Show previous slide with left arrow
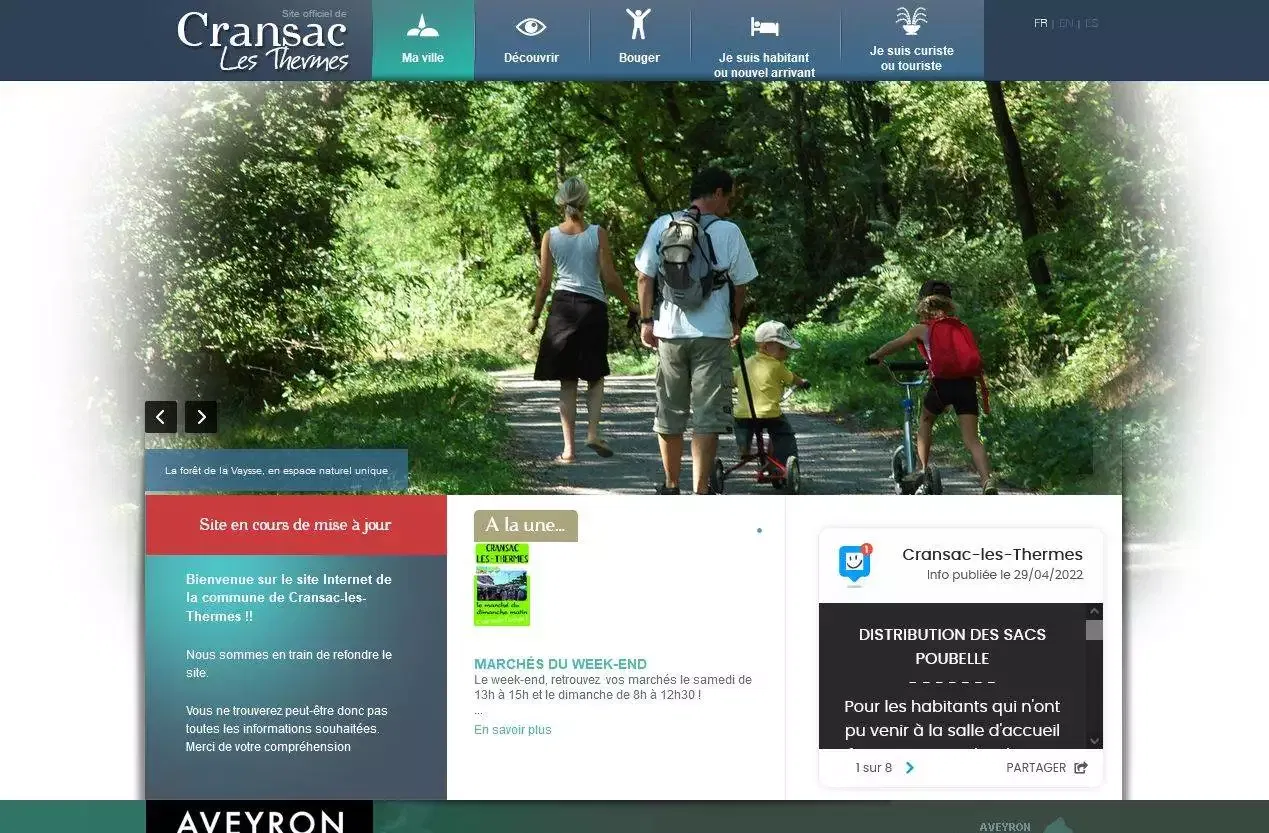The width and height of the screenshot is (1269, 833). click(161, 417)
